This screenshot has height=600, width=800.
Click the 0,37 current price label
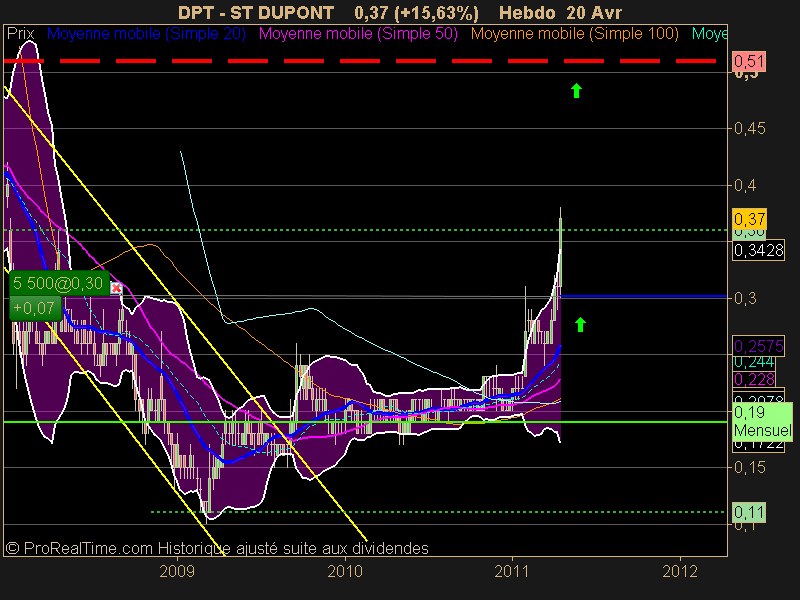point(748,219)
